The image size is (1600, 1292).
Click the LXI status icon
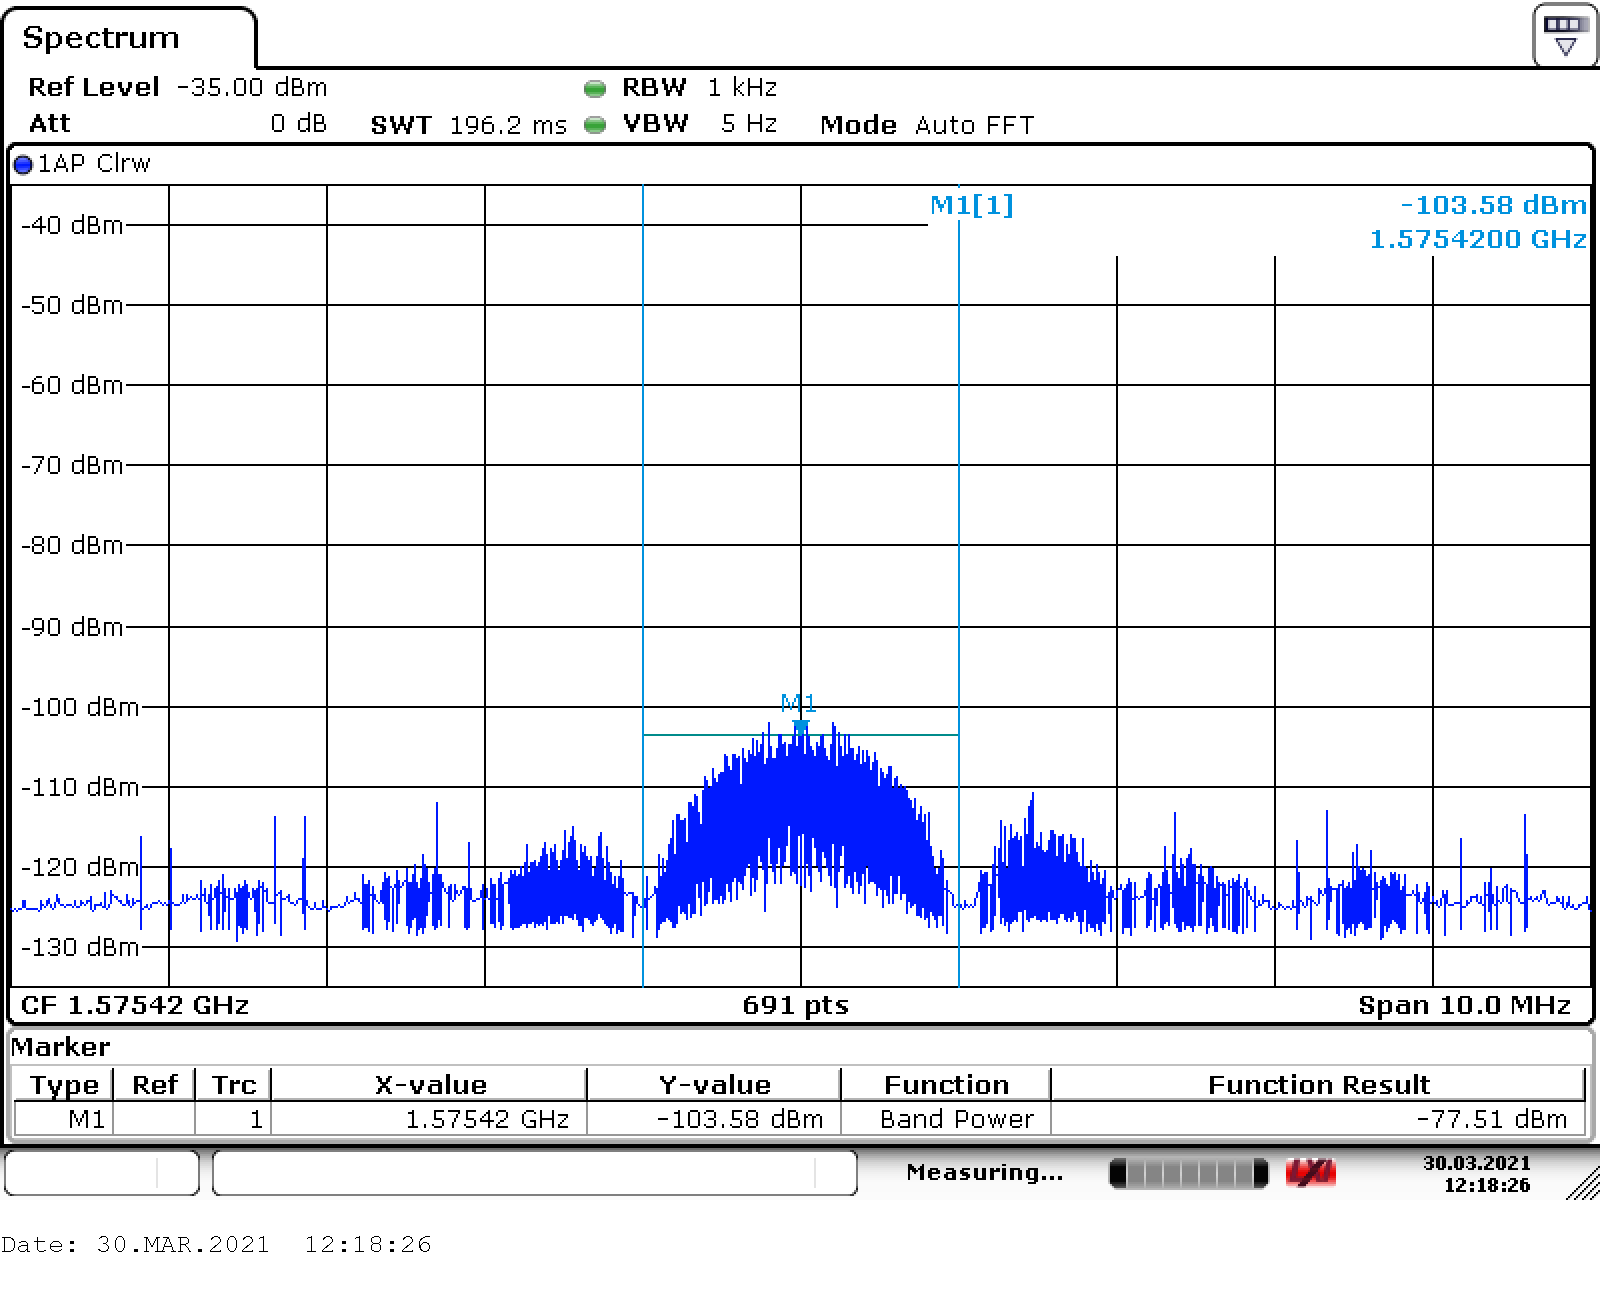point(1310,1173)
